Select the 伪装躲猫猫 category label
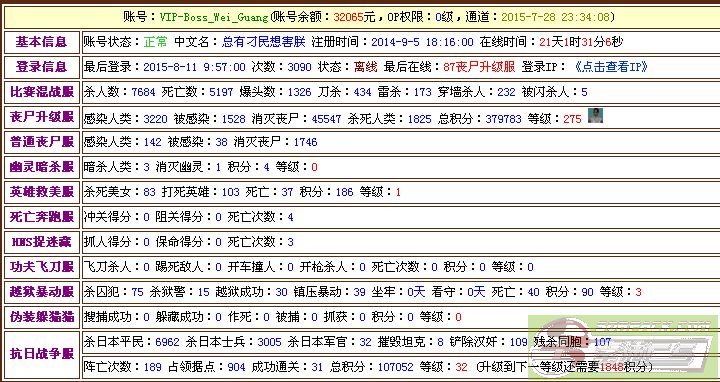The image size is (720, 382). coord(42,316)
